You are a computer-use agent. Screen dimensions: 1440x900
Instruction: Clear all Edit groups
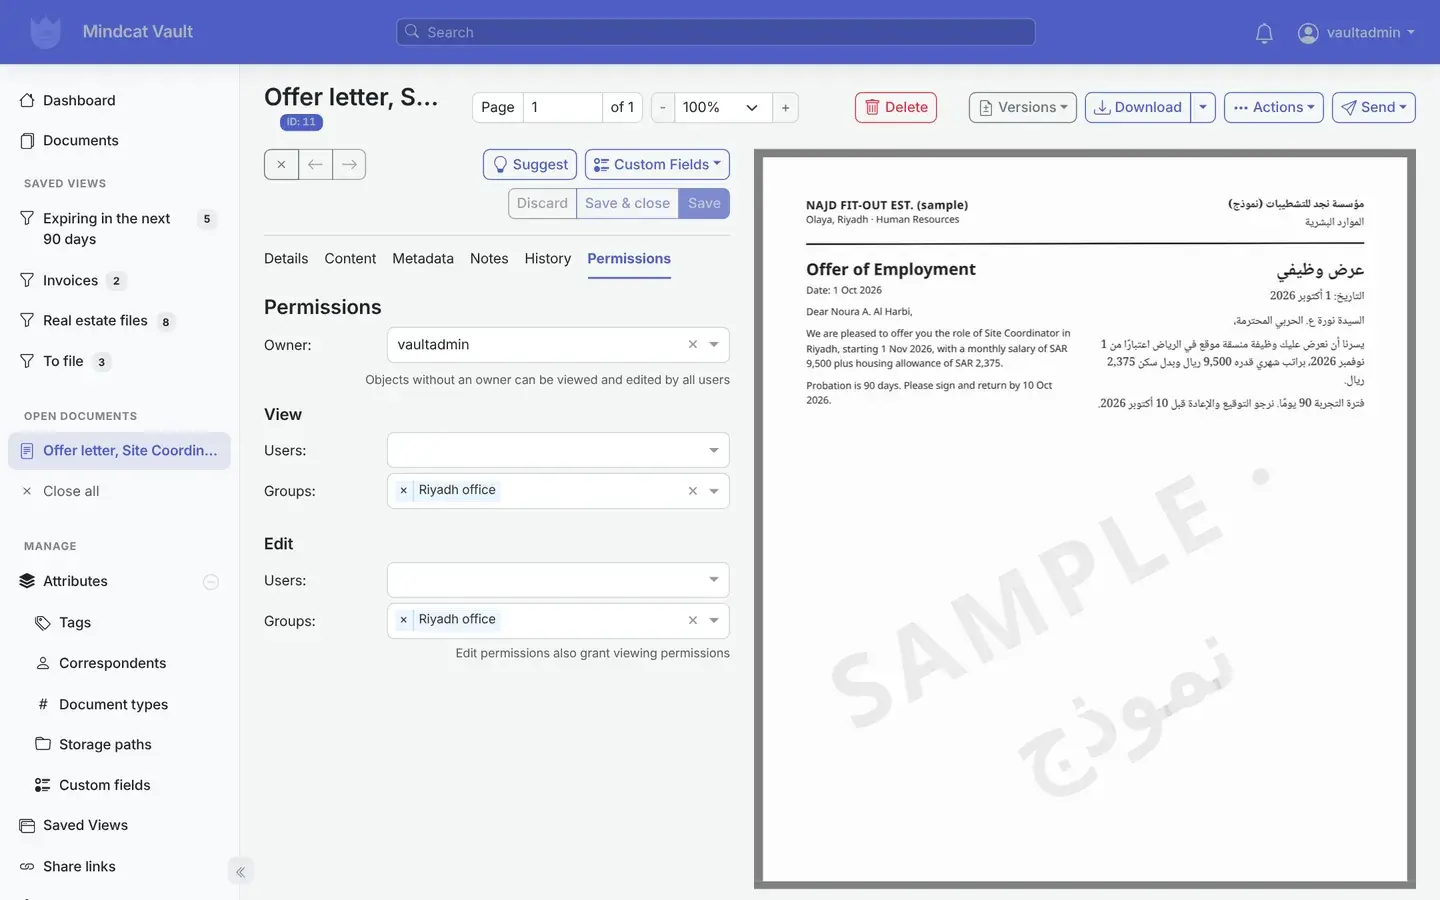(692, 621)
